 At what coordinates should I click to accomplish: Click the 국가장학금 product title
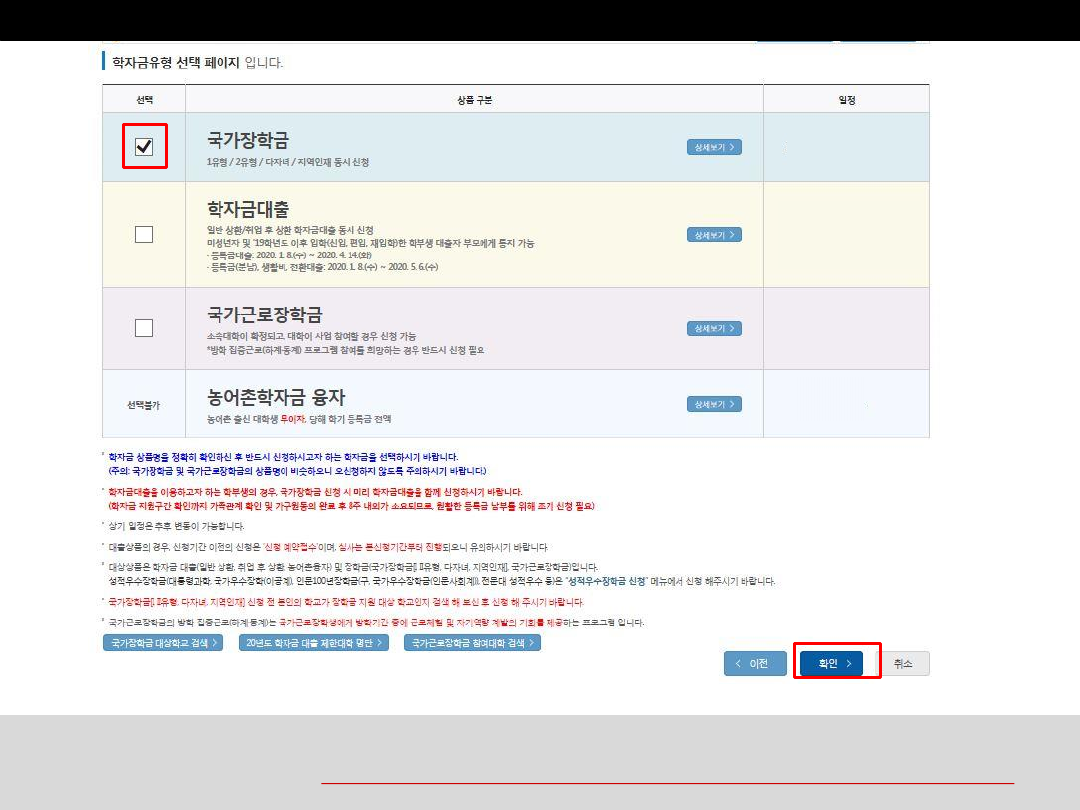point(248,140)
